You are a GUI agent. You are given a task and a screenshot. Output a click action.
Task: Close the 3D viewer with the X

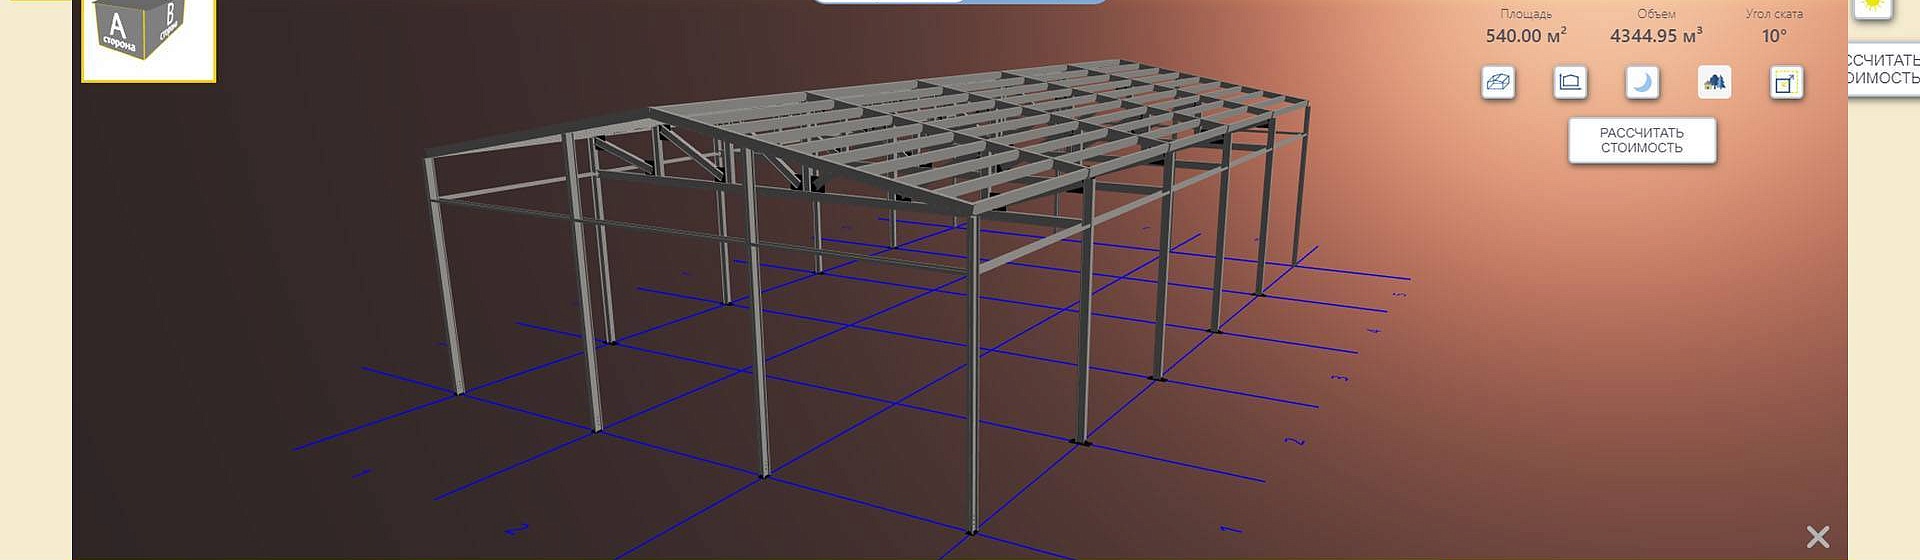coord(1818,537)
